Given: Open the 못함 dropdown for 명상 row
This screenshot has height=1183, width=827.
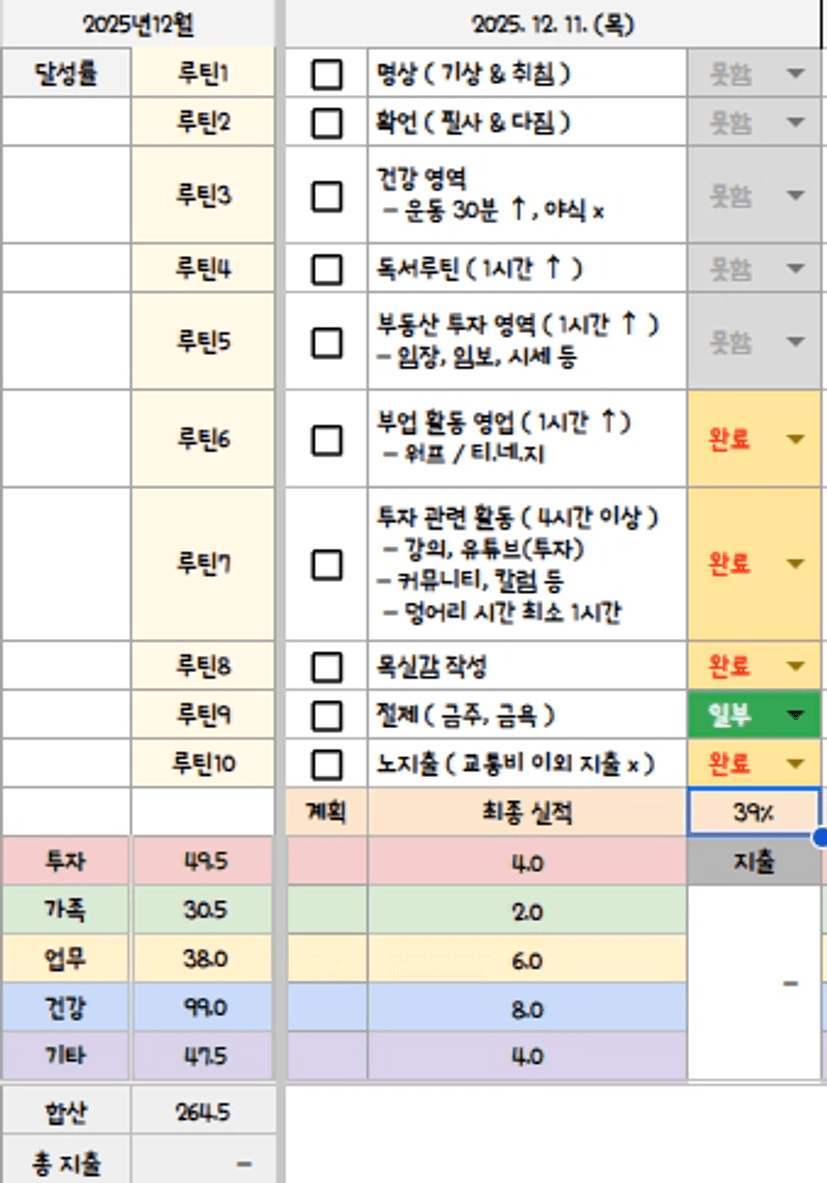Looking at the screenshot, I should 796,75.
